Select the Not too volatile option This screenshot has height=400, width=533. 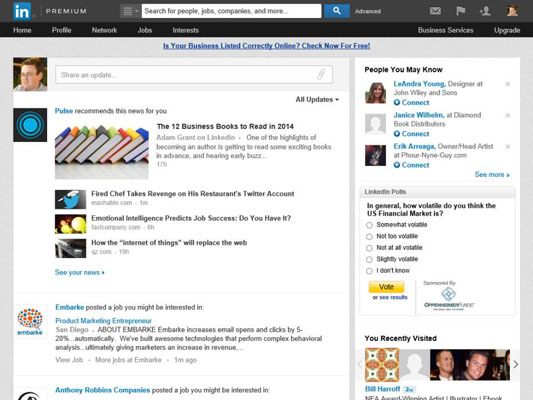click(x=369, y=237)
